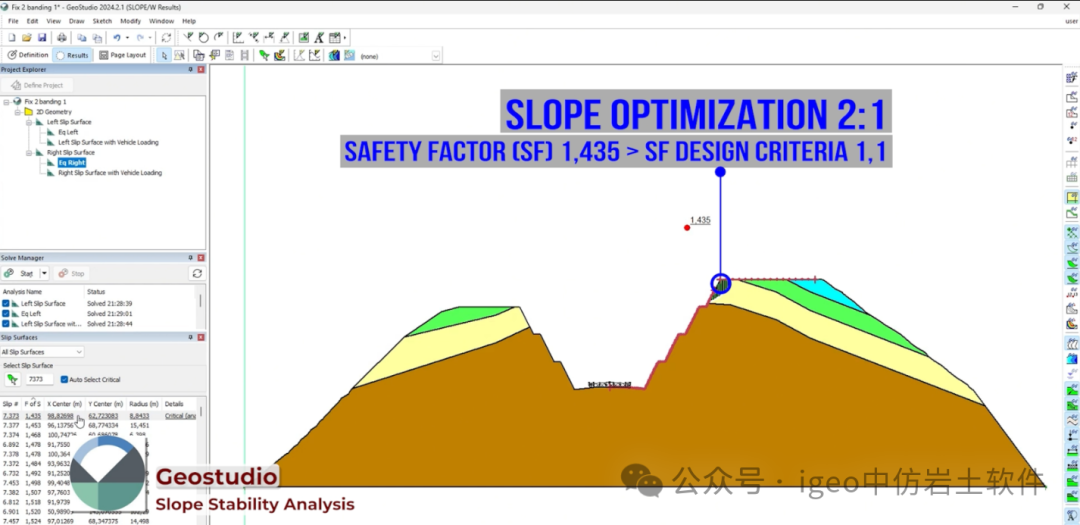
Task: Select Right Slip Surface with Vehicle Loading
Action: (110, 173)
